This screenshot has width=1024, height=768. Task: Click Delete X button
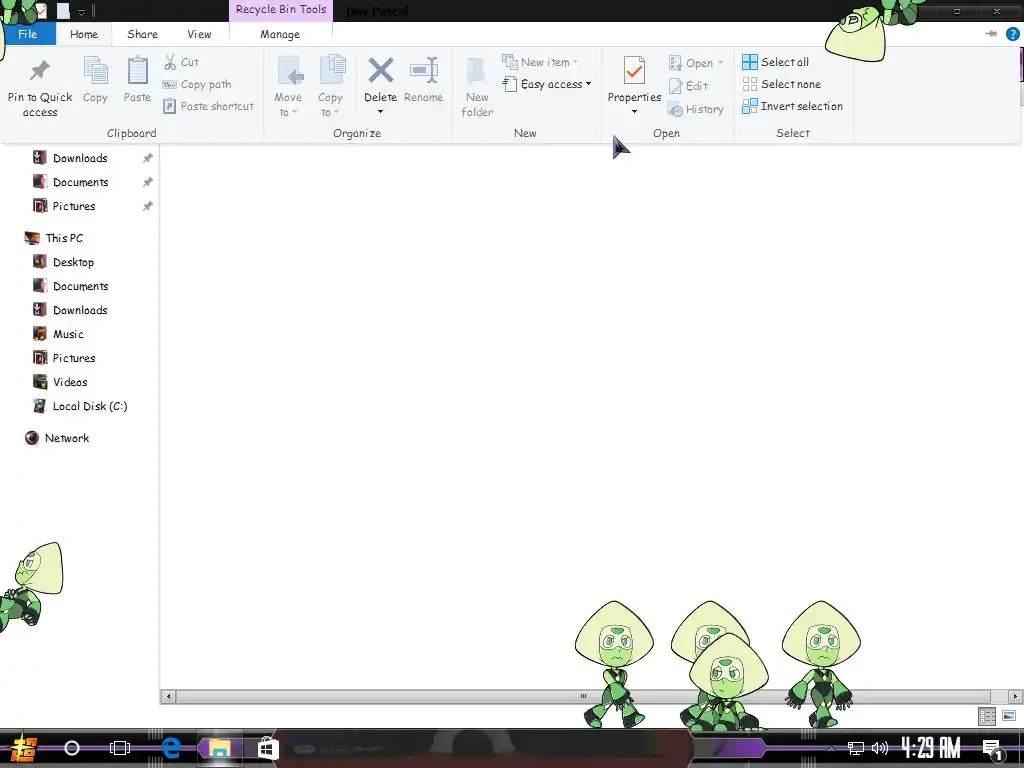tap(380, 71)
